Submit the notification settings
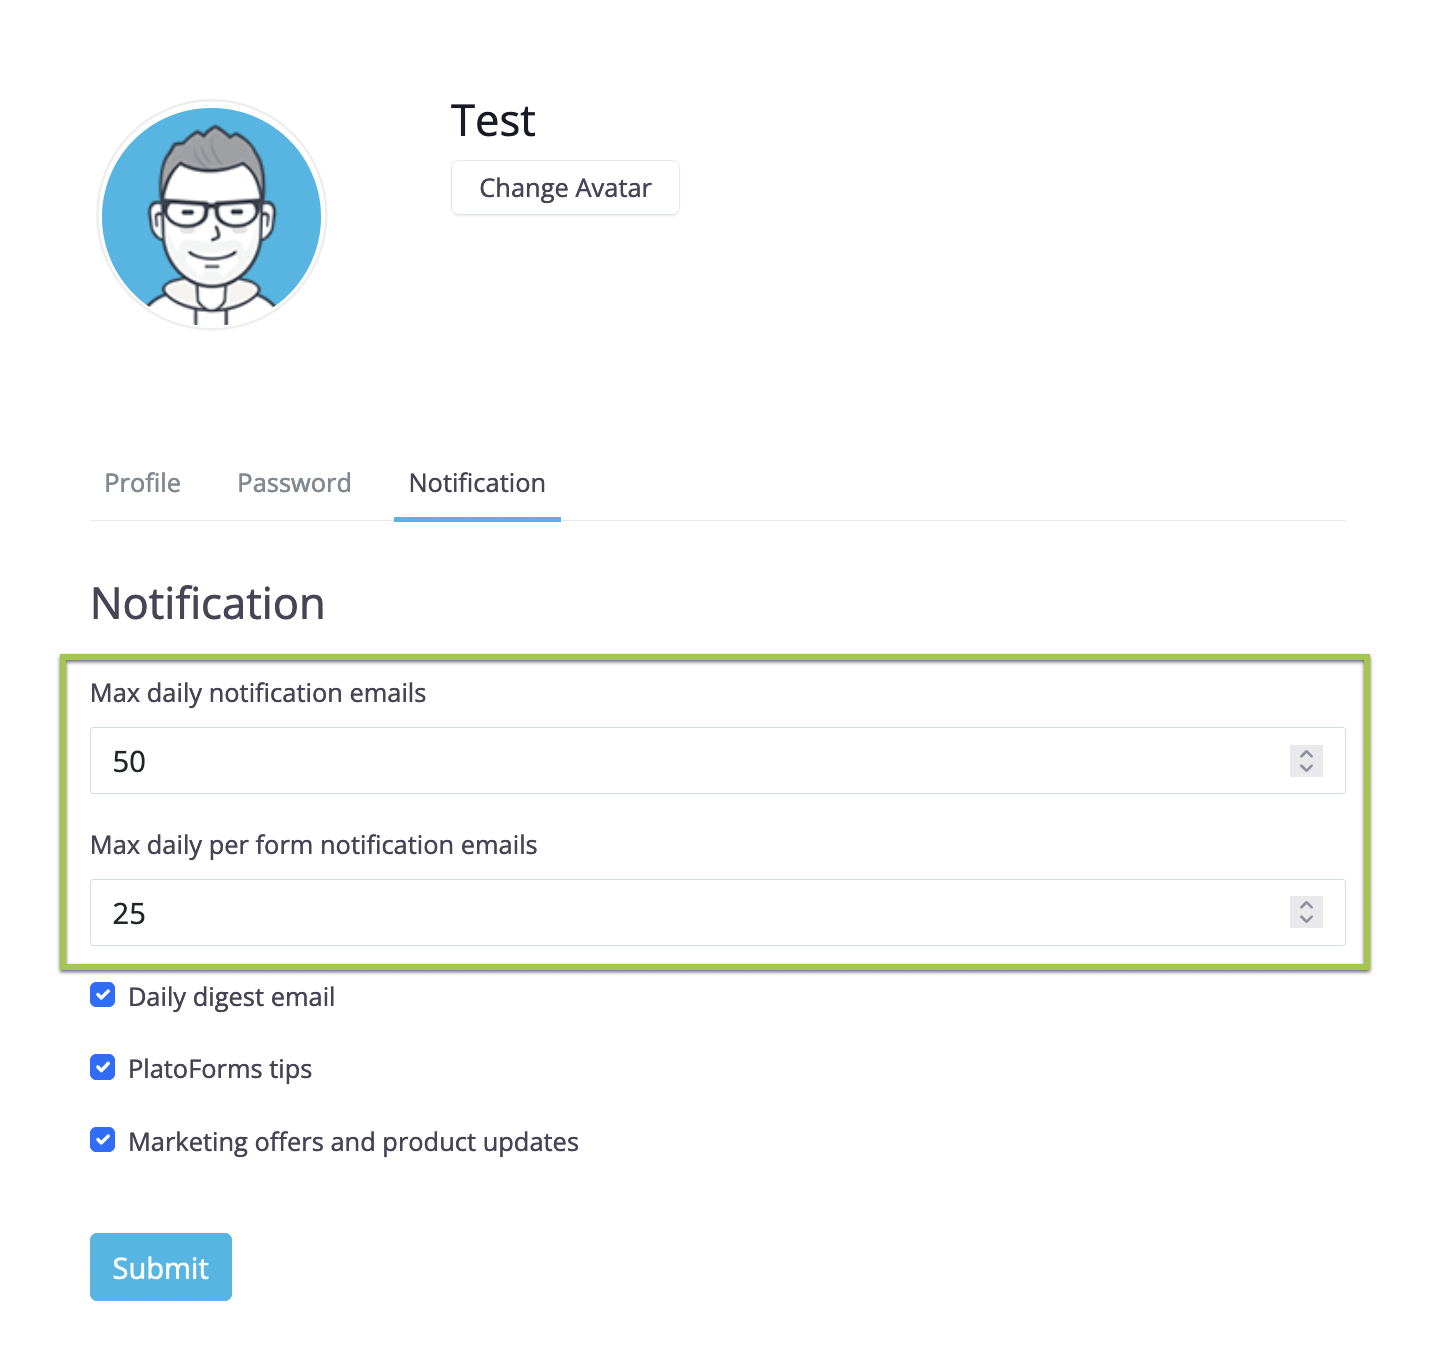Image resolution: width=1452 pixels, height=1356 pixels. pos(161,1267)
